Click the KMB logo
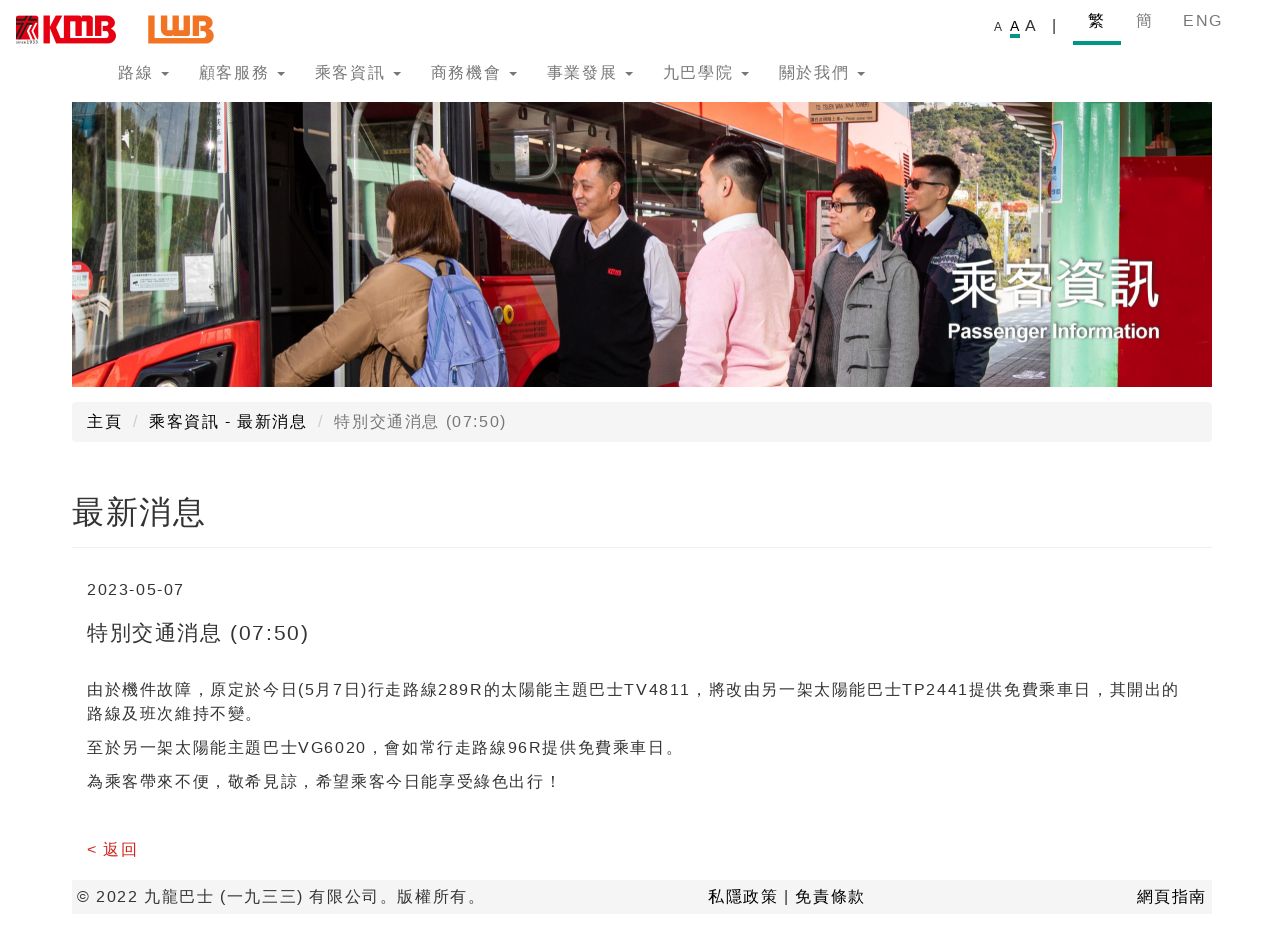 66,30
